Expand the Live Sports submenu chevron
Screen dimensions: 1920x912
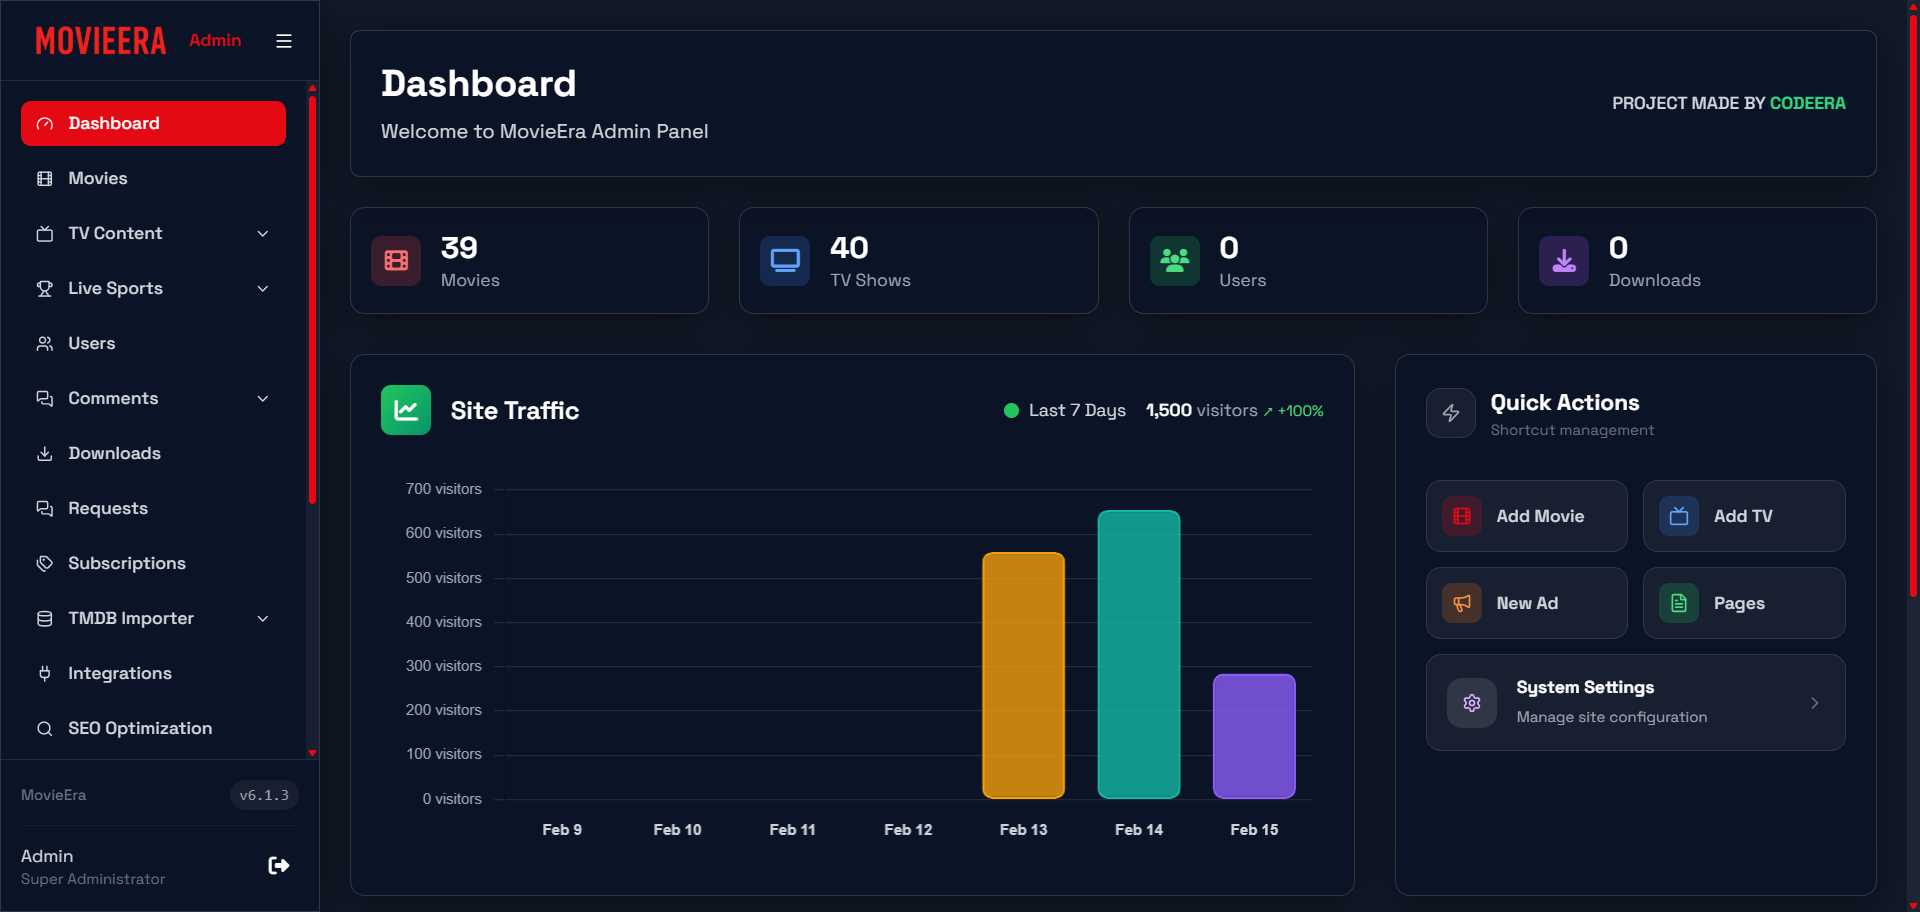(263, 289)
